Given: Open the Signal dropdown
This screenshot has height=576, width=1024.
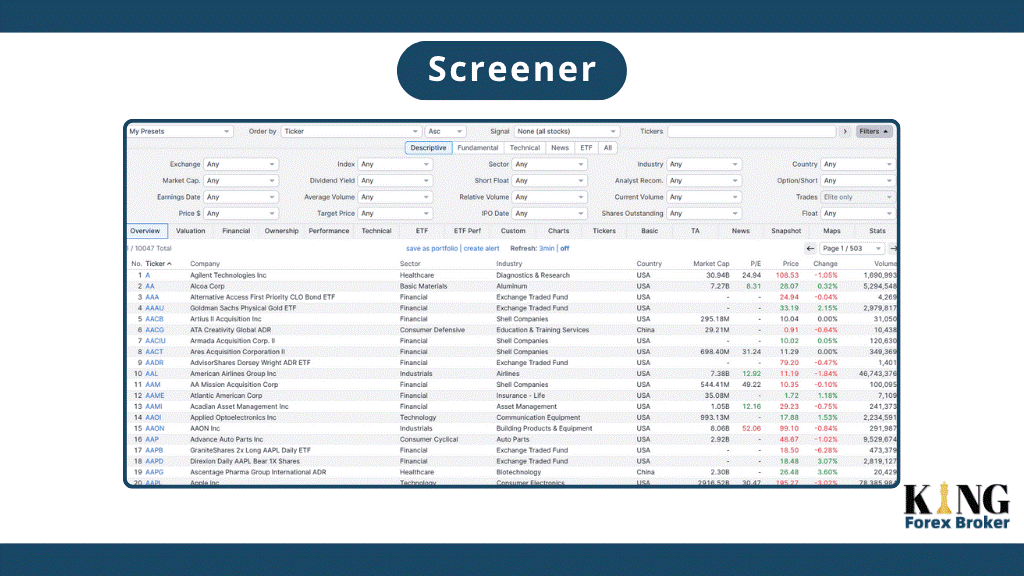Looking at the screenshot, I should (x=566, y=131).
